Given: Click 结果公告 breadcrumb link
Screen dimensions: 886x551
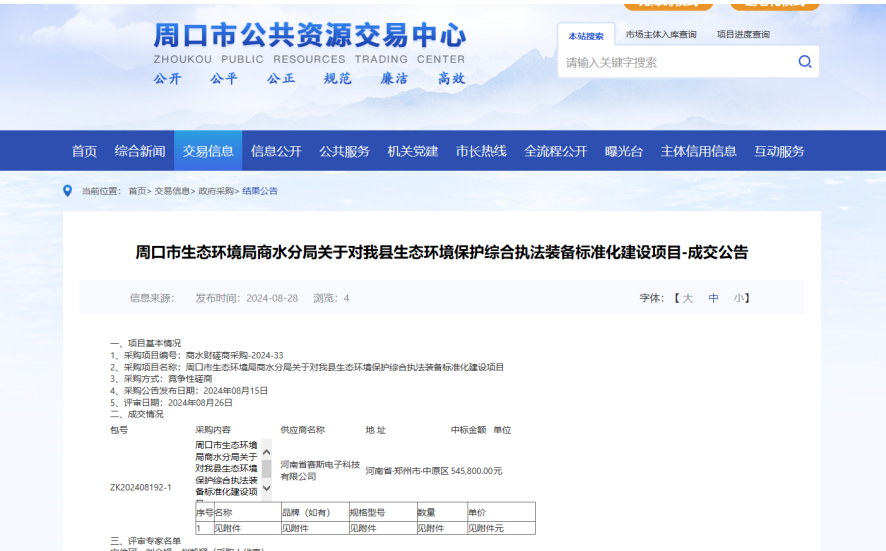Looking at the screenshot, I should pyautogui.click(x=260, y=191).
